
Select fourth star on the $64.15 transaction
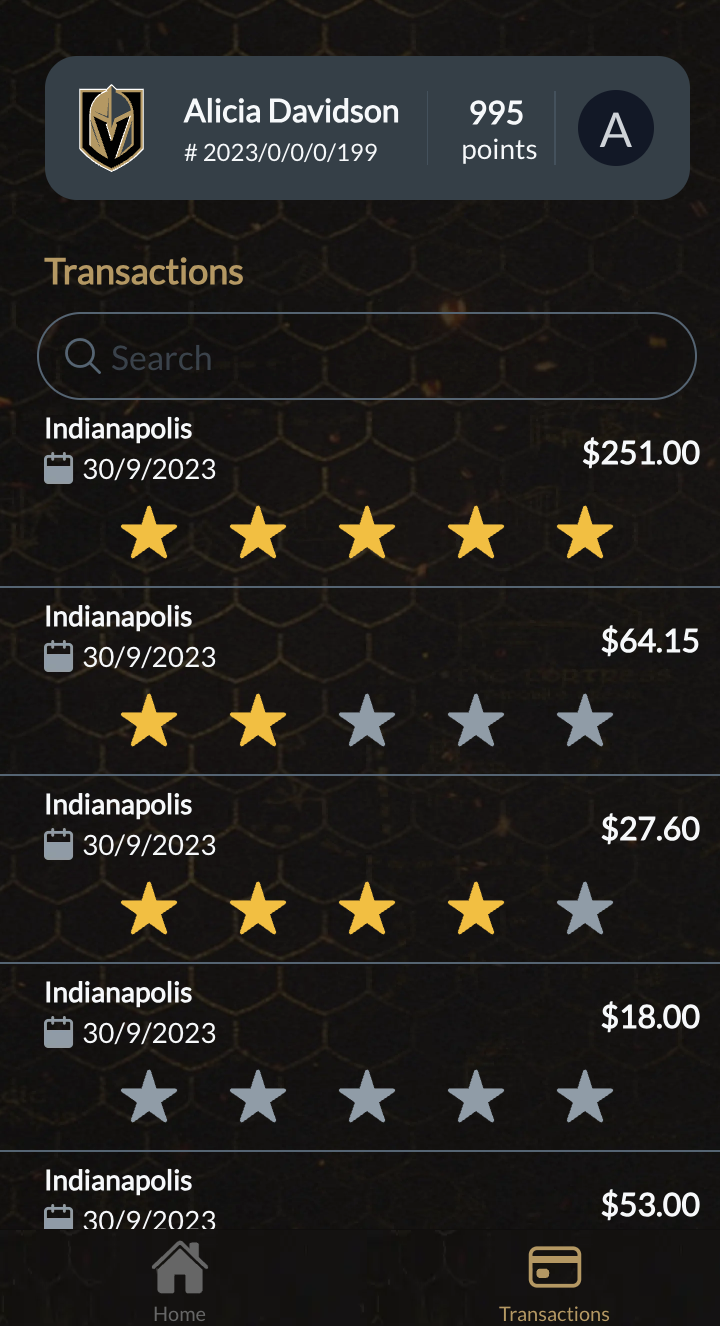(x=476, y=721)
